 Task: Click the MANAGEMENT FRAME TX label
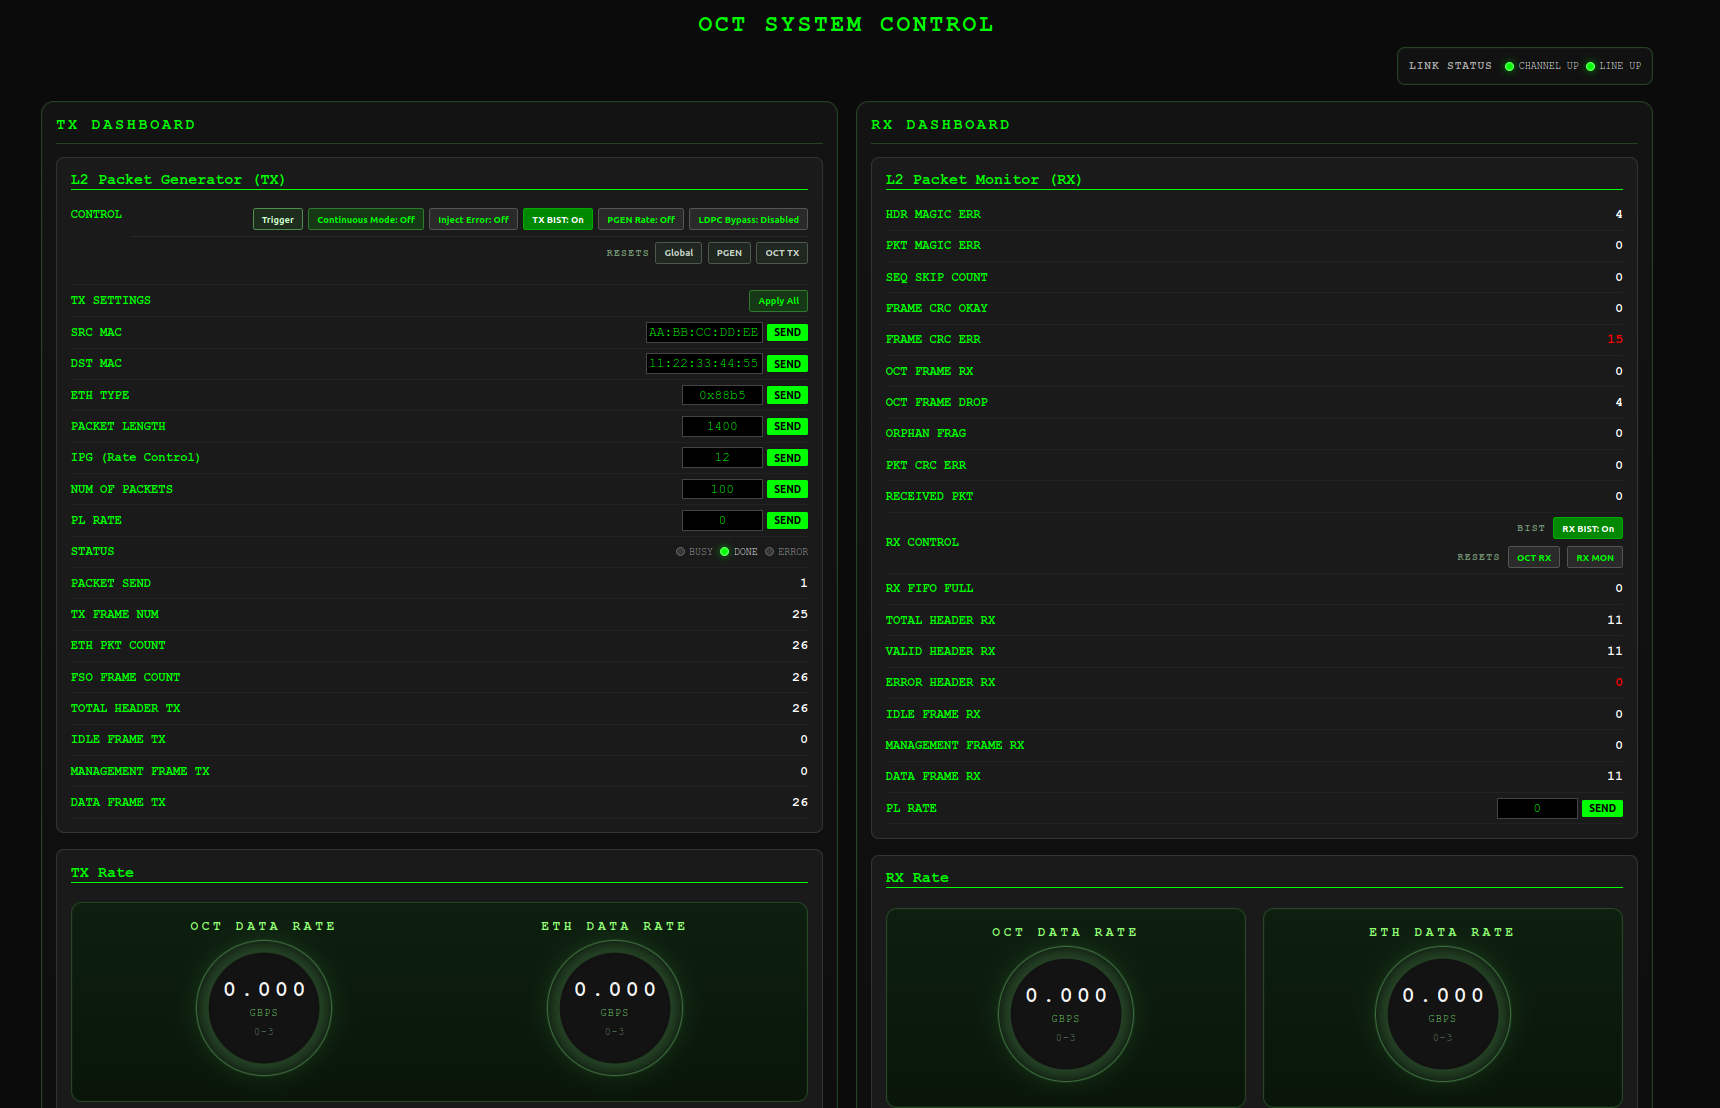tap(140, 771)
